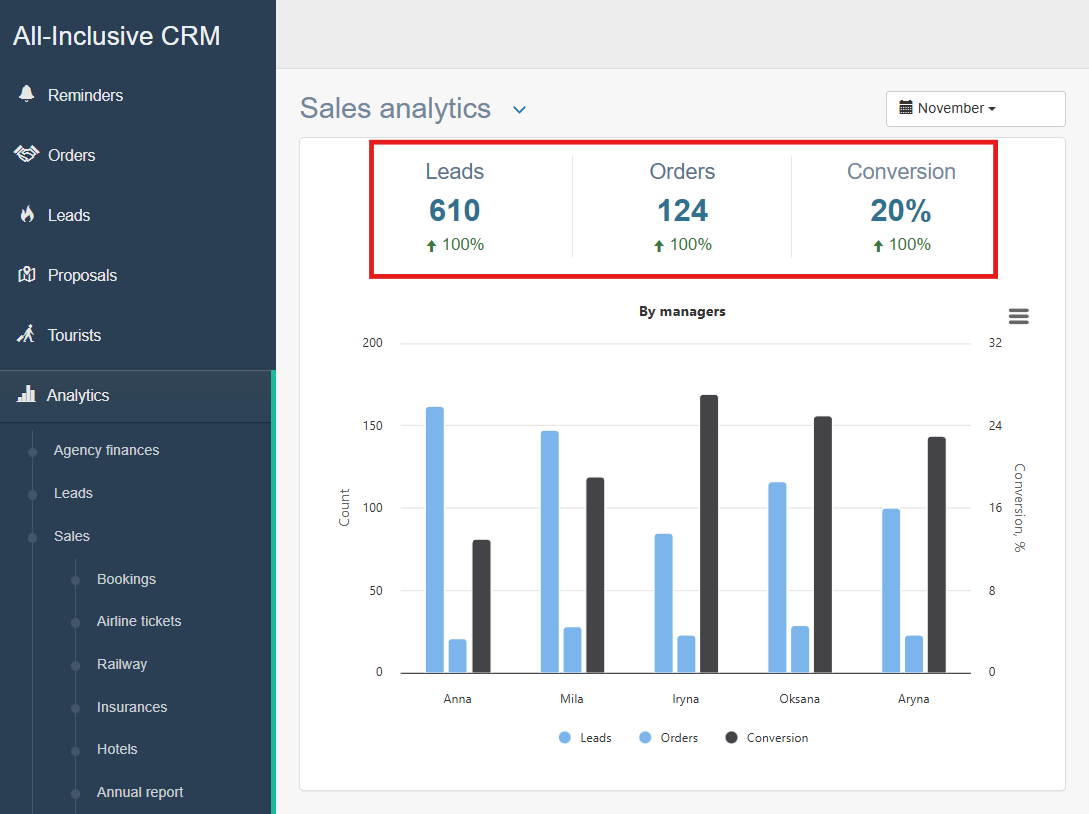Click the Reminders bell icon
The image size is (1089, 814).
[x=26, y=94]
